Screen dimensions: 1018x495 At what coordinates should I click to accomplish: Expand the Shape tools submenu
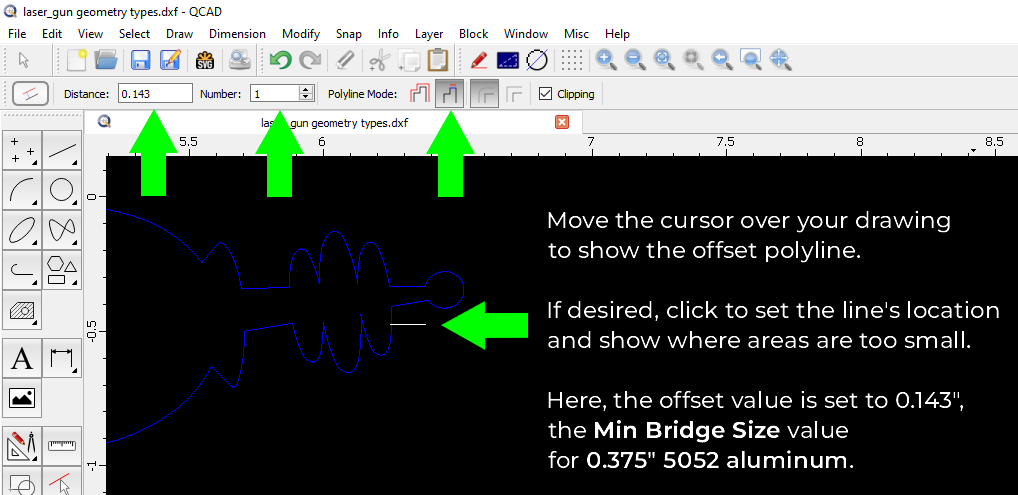(x=62, y=269)
